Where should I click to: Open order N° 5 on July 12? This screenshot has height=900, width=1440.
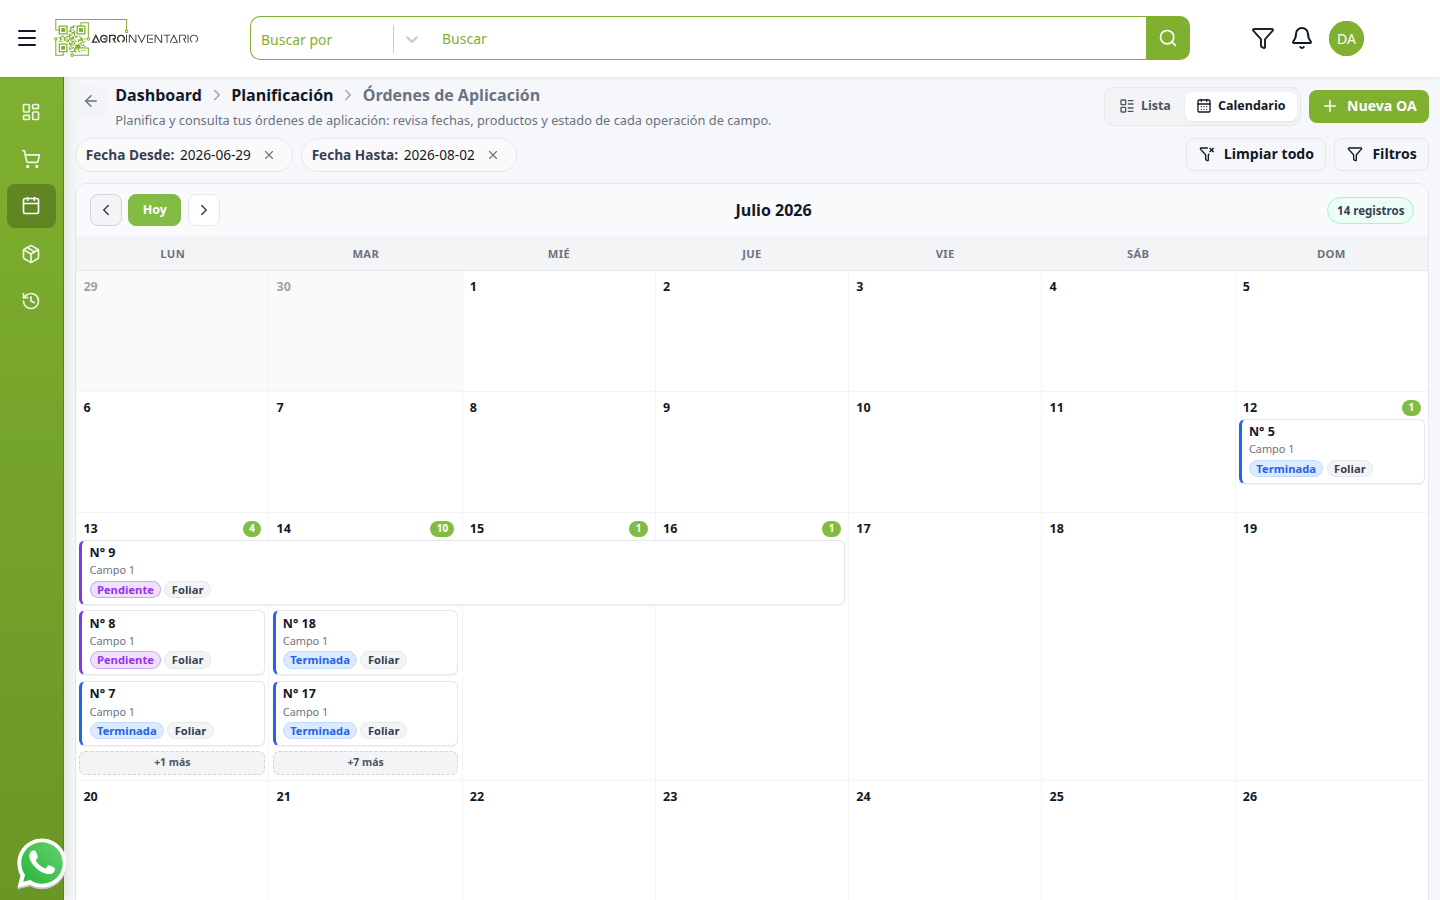tap(1332, 452)
